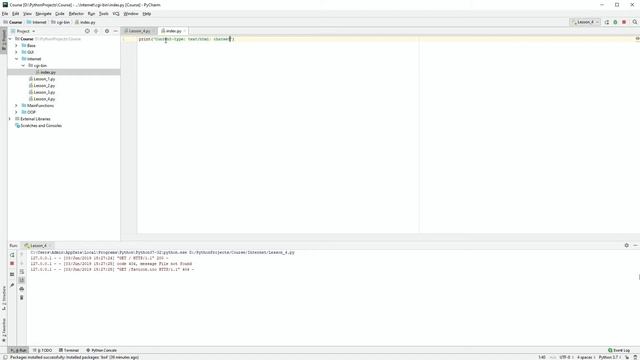Open the Lesson_4 run configuration dropdown
Image resolution: width=640 pixels, height=360 pixels.
pos(585,22)
